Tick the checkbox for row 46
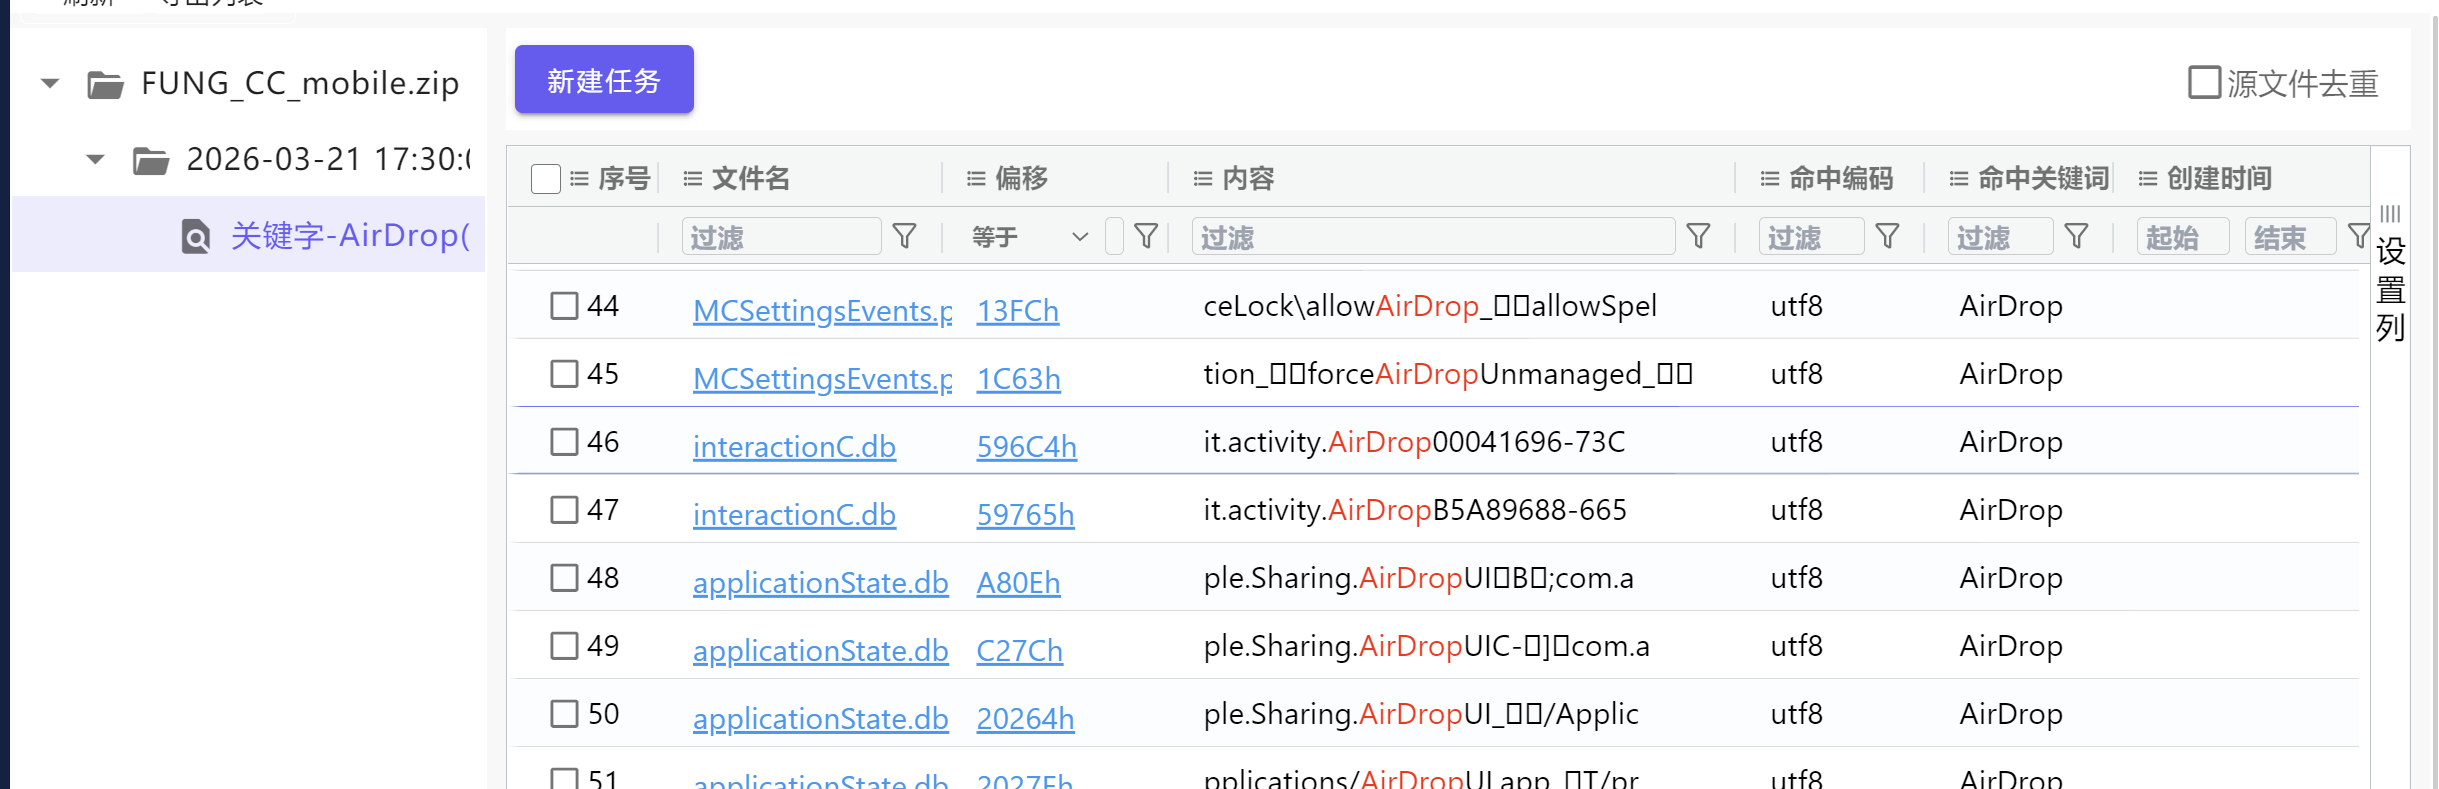Viewport: 2439px width, 789px height. pos(565,442)
